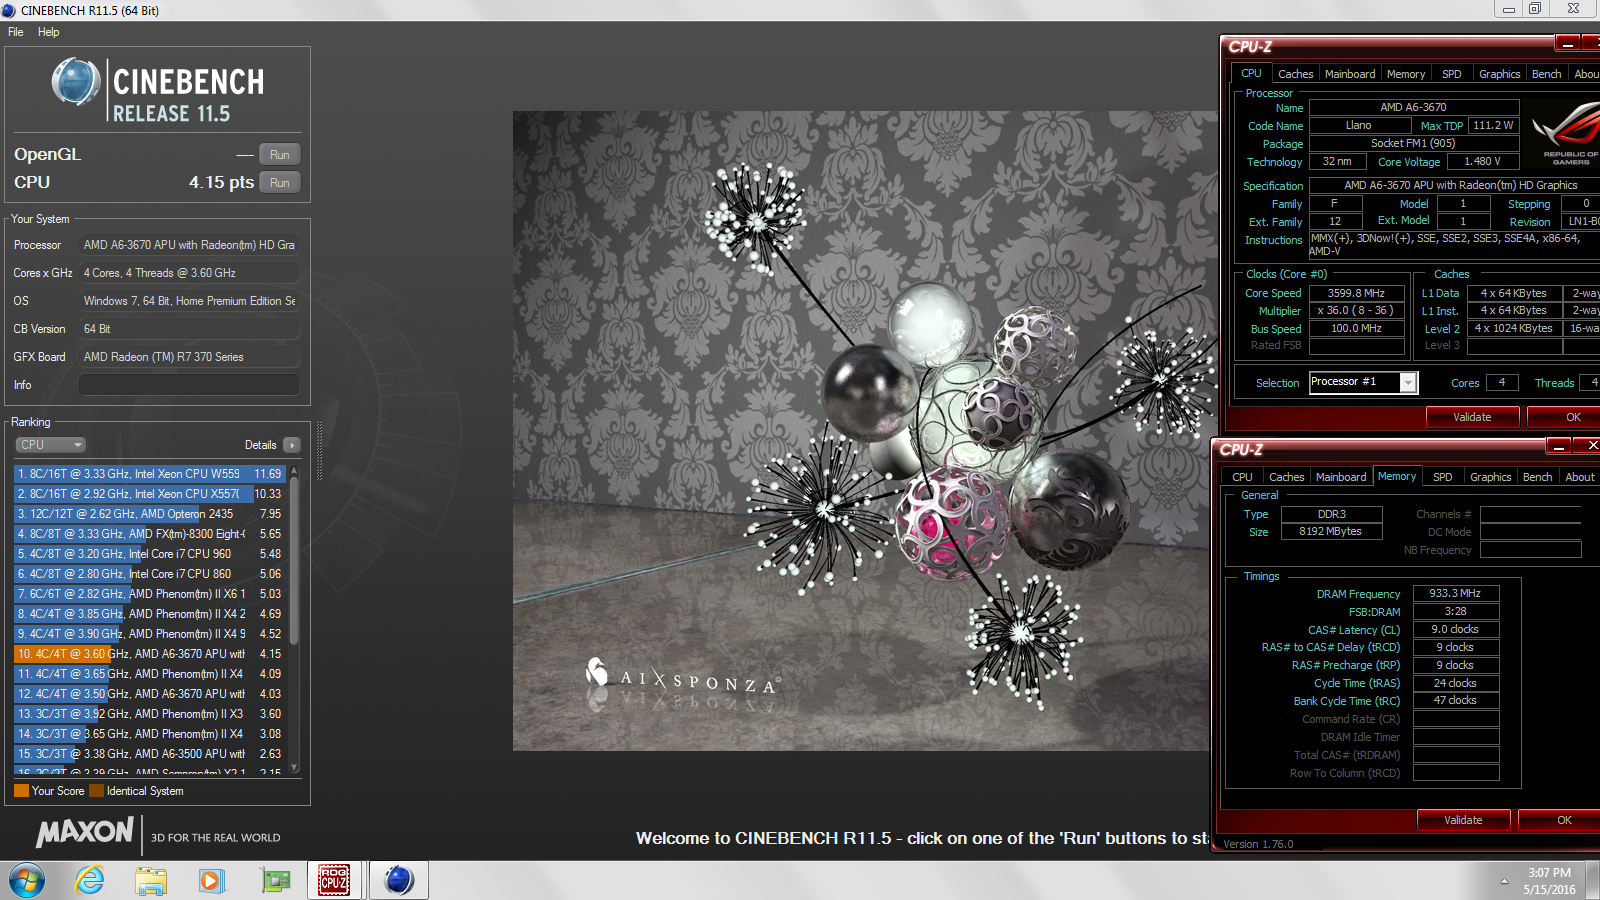Click the green chip taskbar icon
The image size is (1600, 900).
(275, 880)
